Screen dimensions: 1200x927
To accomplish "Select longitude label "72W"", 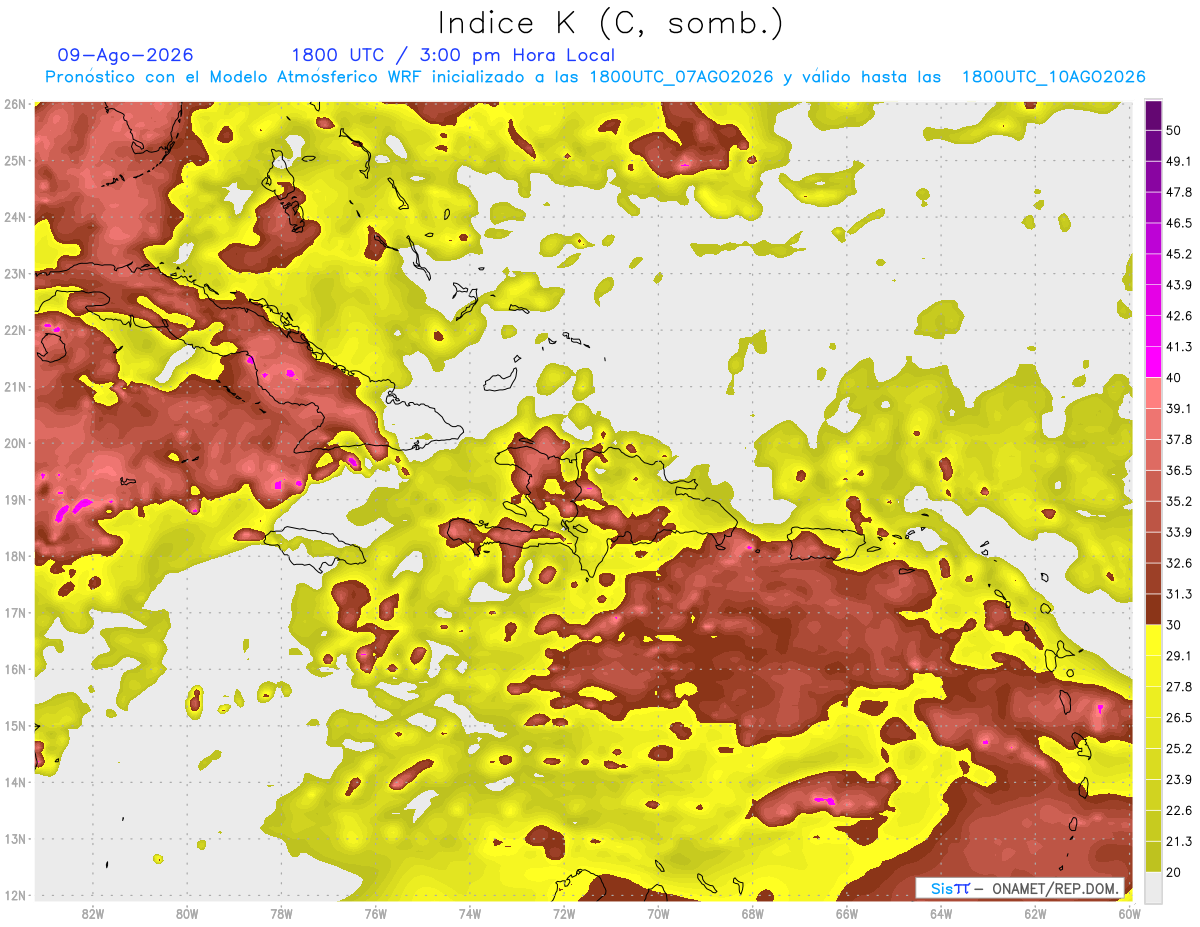I will click(564, 913).
